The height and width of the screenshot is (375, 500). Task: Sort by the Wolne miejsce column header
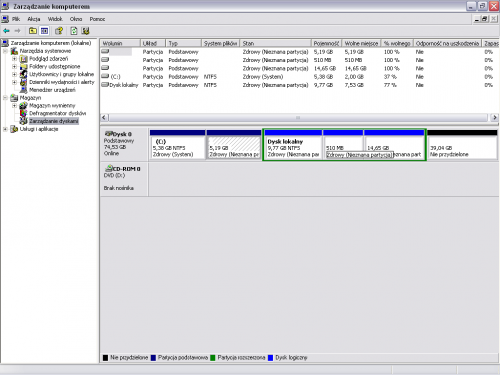[x=361, y=43]
